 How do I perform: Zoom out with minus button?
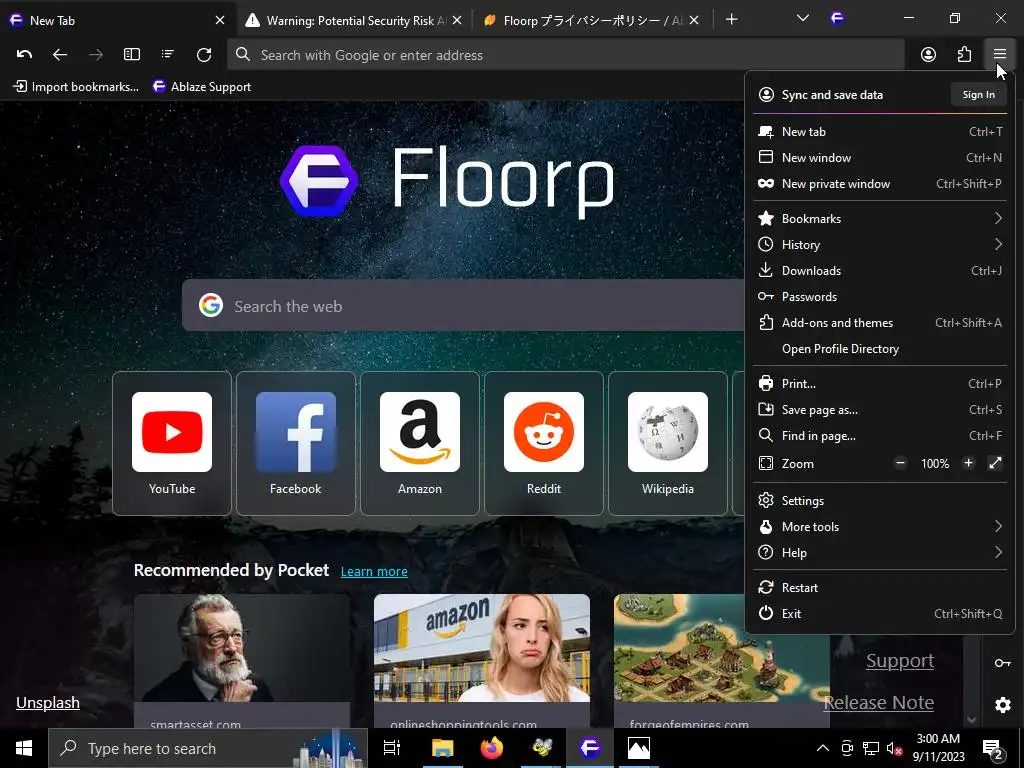click(x=901, y=463)
